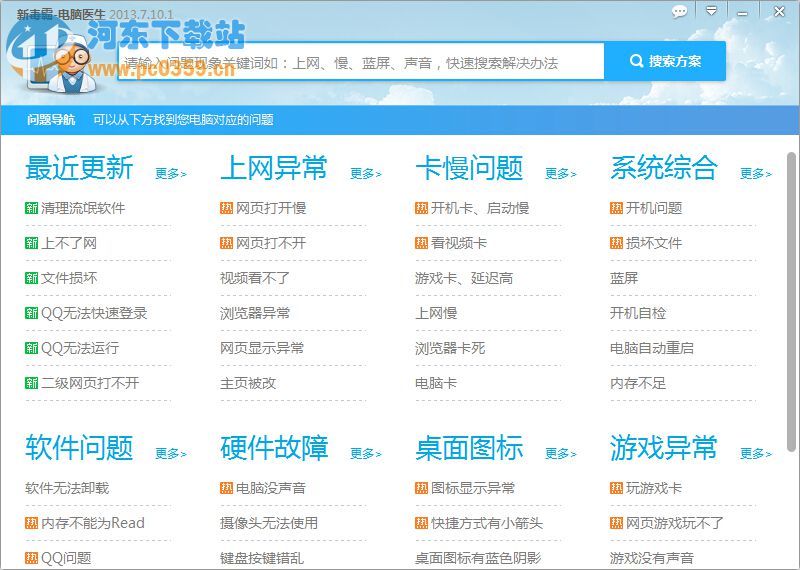800x570 pixels.
Task: Open 电脑自动重启 solution
Action: (x=652, y=348)
